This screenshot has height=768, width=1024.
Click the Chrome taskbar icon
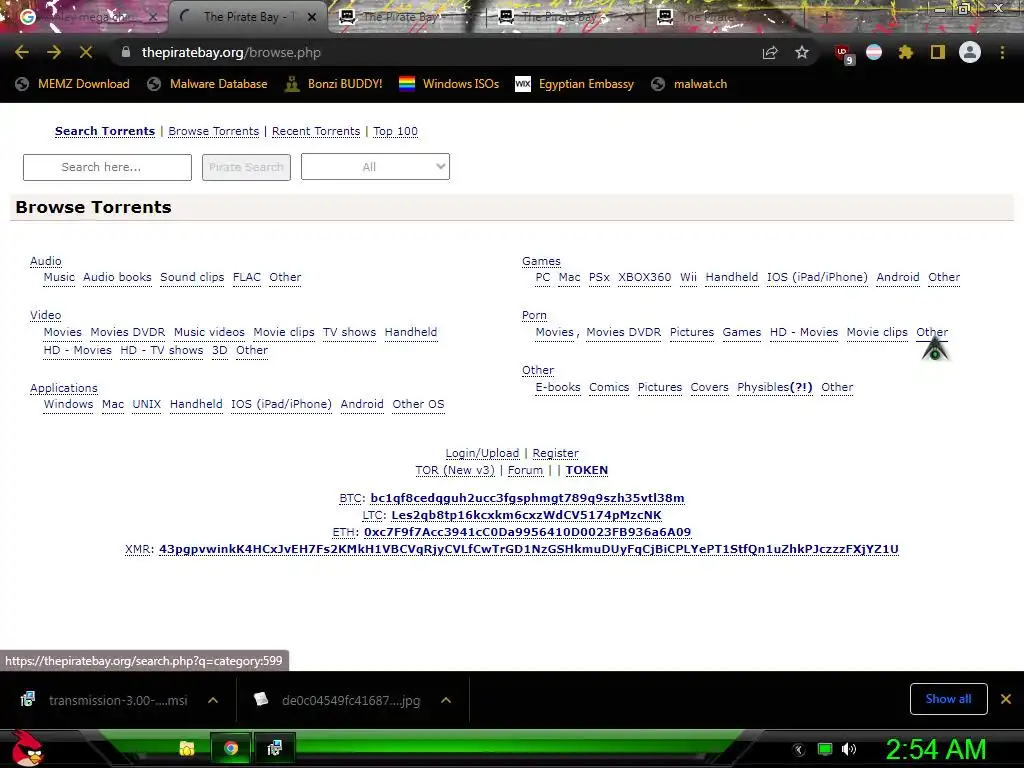click(231, 748)
